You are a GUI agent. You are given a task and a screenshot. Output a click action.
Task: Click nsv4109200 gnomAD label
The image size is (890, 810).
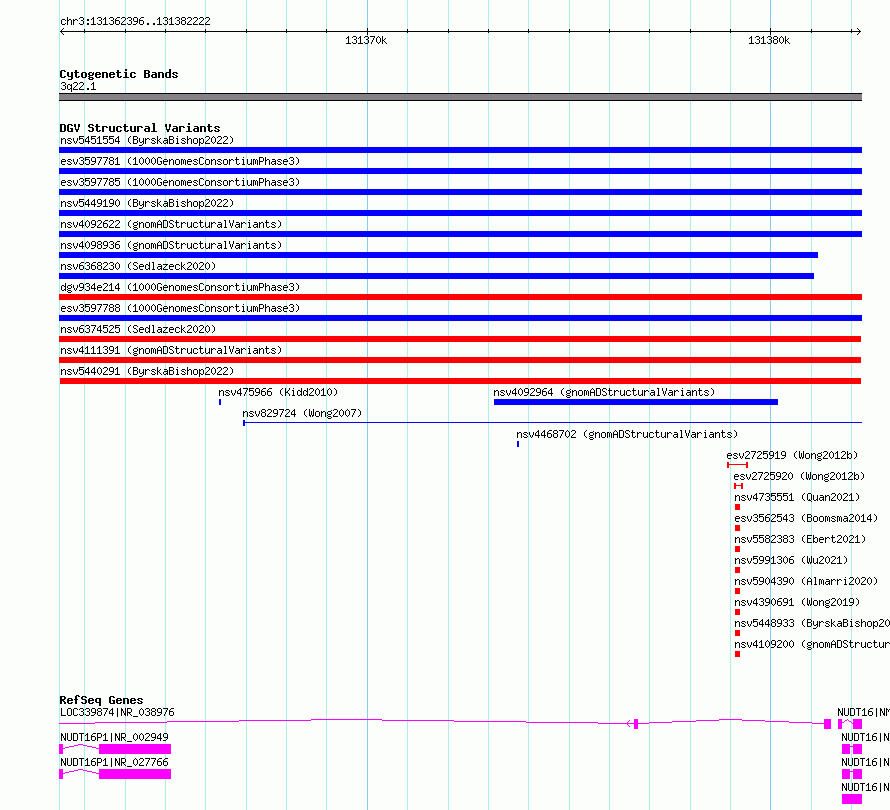tap(812, 644)
